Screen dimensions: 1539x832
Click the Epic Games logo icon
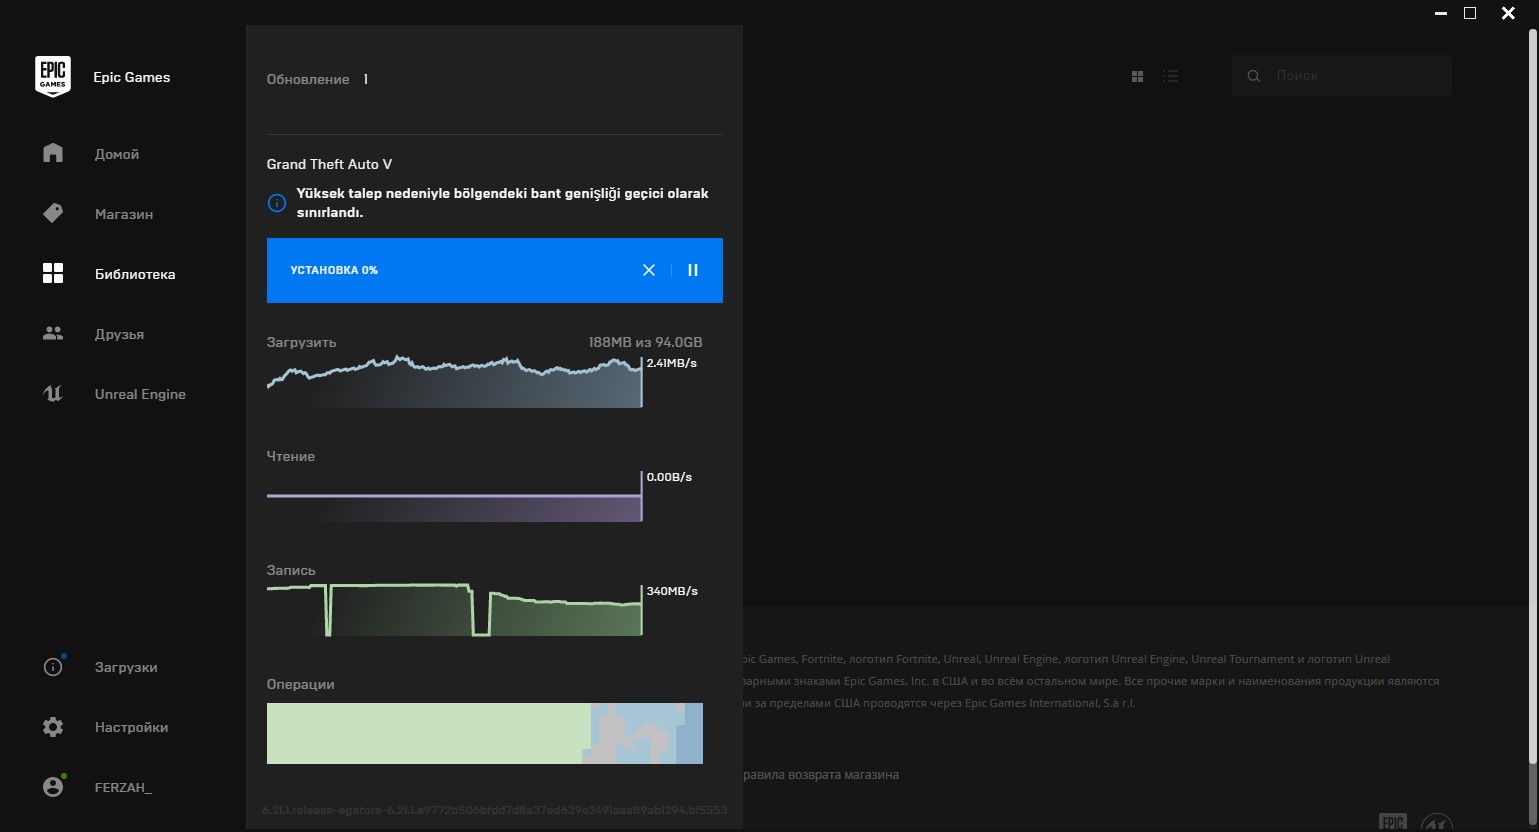tap(53, 76)
